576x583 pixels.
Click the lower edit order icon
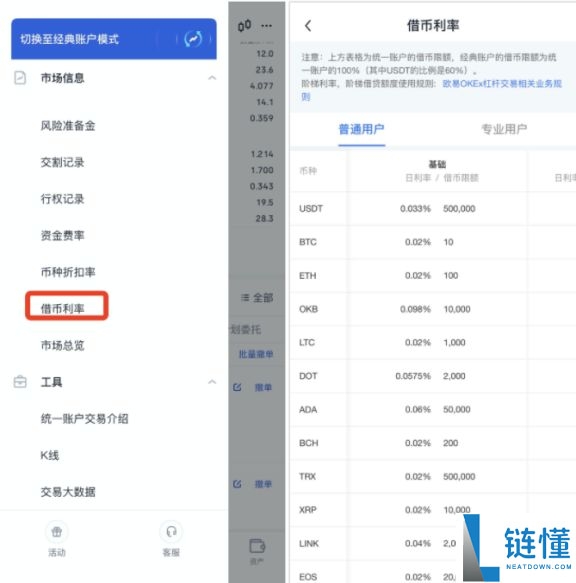pos(237,484)
